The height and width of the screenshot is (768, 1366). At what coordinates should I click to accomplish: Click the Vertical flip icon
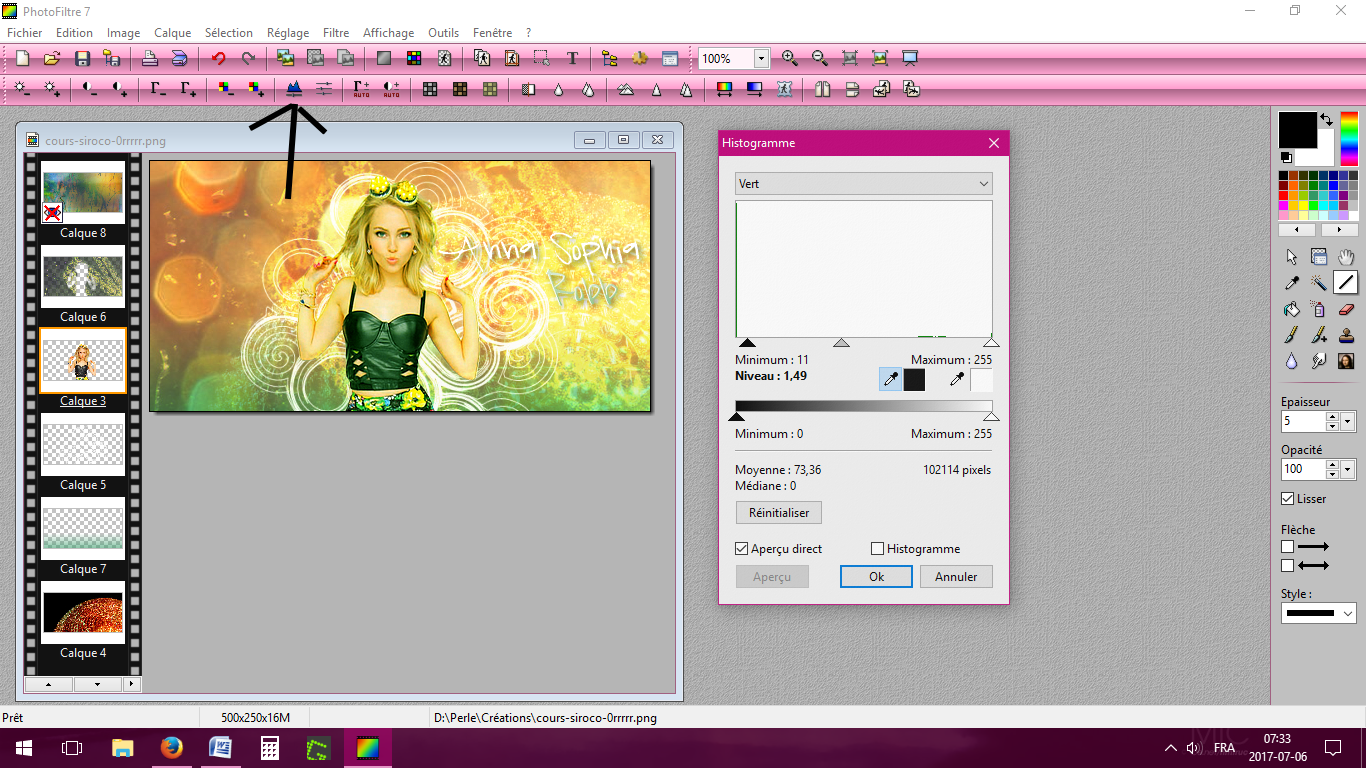click(852, 89)
